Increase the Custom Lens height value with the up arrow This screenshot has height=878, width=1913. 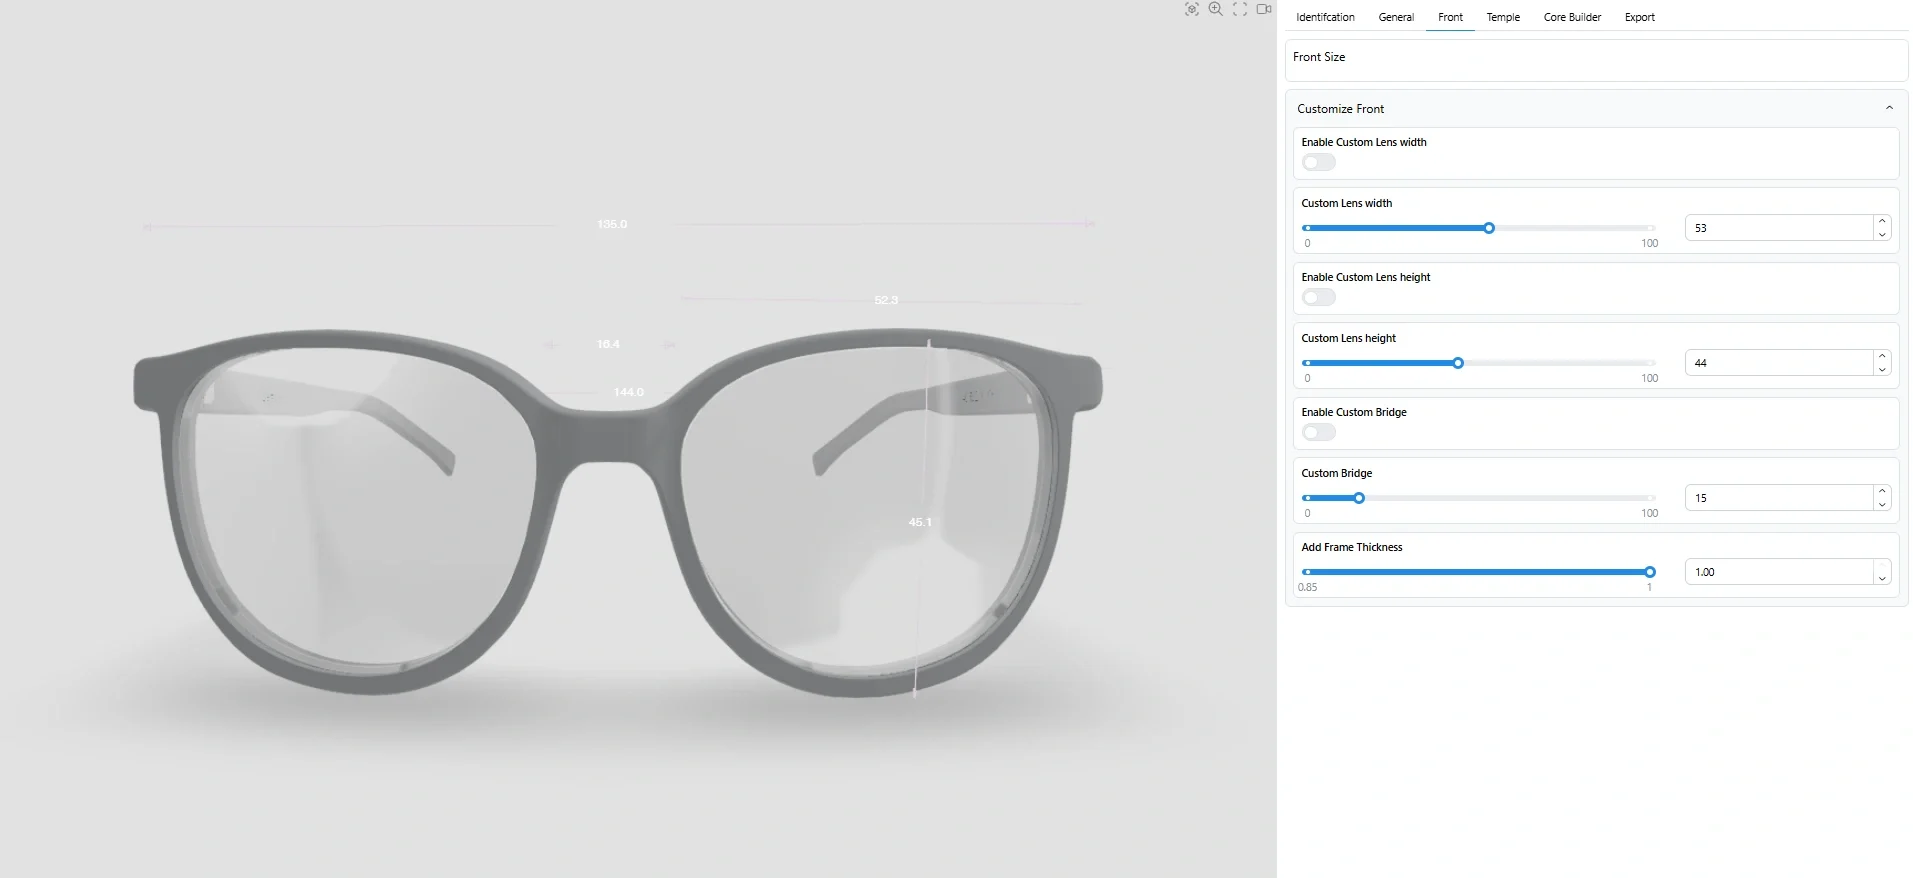[x=1882, y=357]
